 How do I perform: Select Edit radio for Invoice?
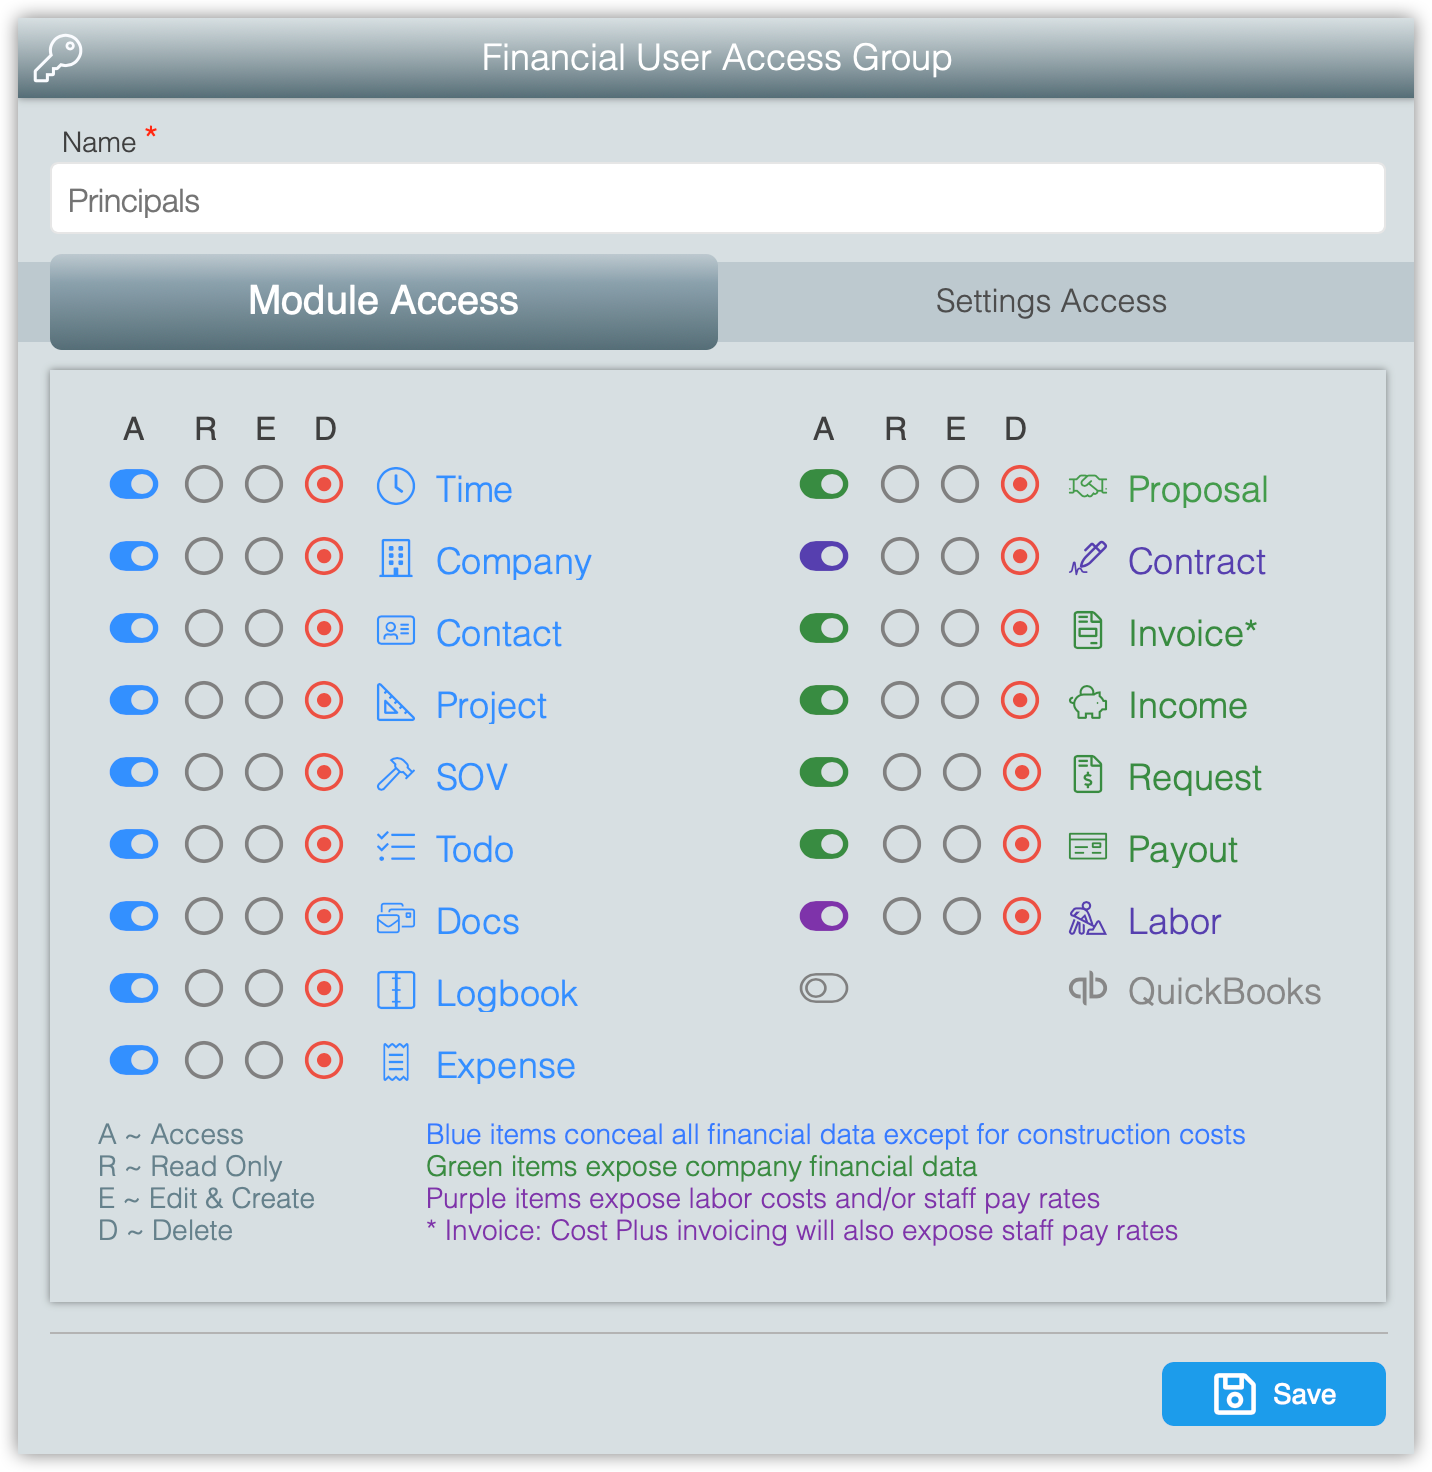pos(960,629)
